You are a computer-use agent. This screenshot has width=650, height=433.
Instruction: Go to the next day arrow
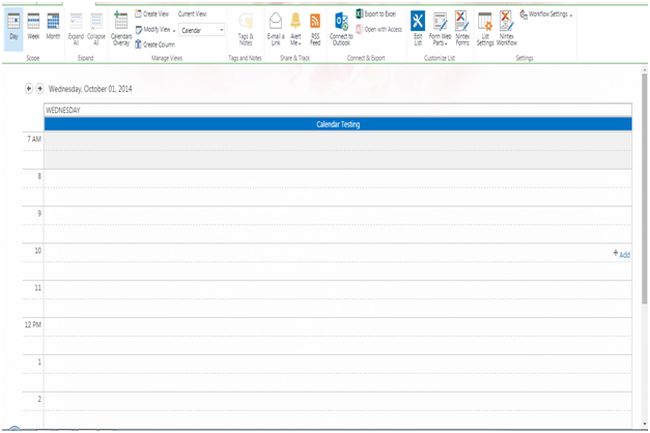(40, 89)
